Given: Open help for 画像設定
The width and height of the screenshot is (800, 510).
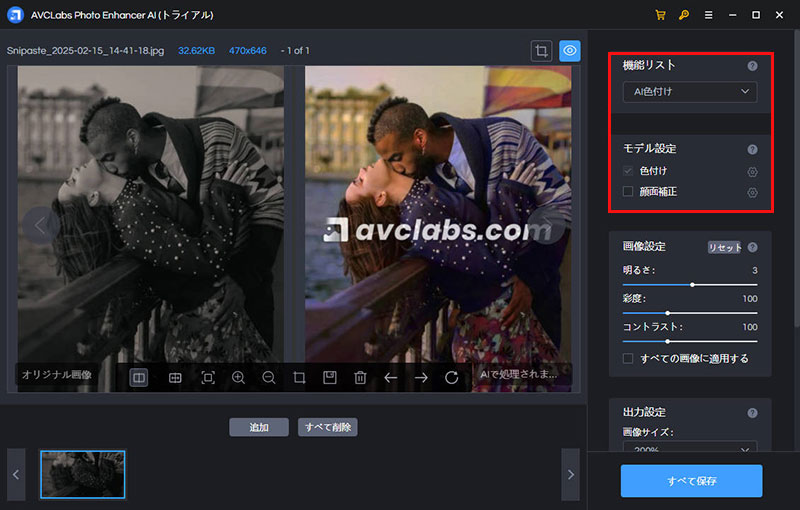Looking at the screenshot, I should point(752,247).
